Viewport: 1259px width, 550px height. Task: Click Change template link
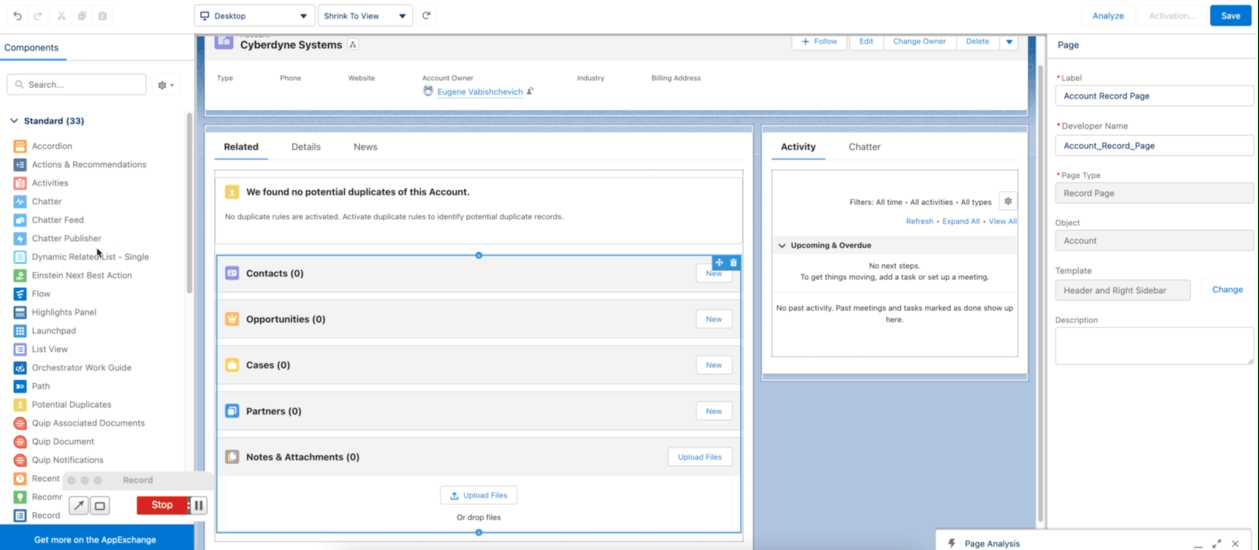(1227, 290)
